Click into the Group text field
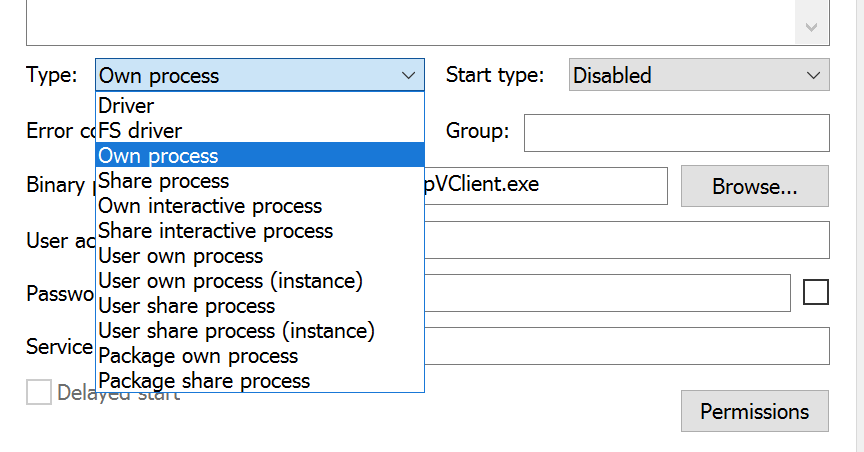Screen dimensions: 864x452 (676, 132)
